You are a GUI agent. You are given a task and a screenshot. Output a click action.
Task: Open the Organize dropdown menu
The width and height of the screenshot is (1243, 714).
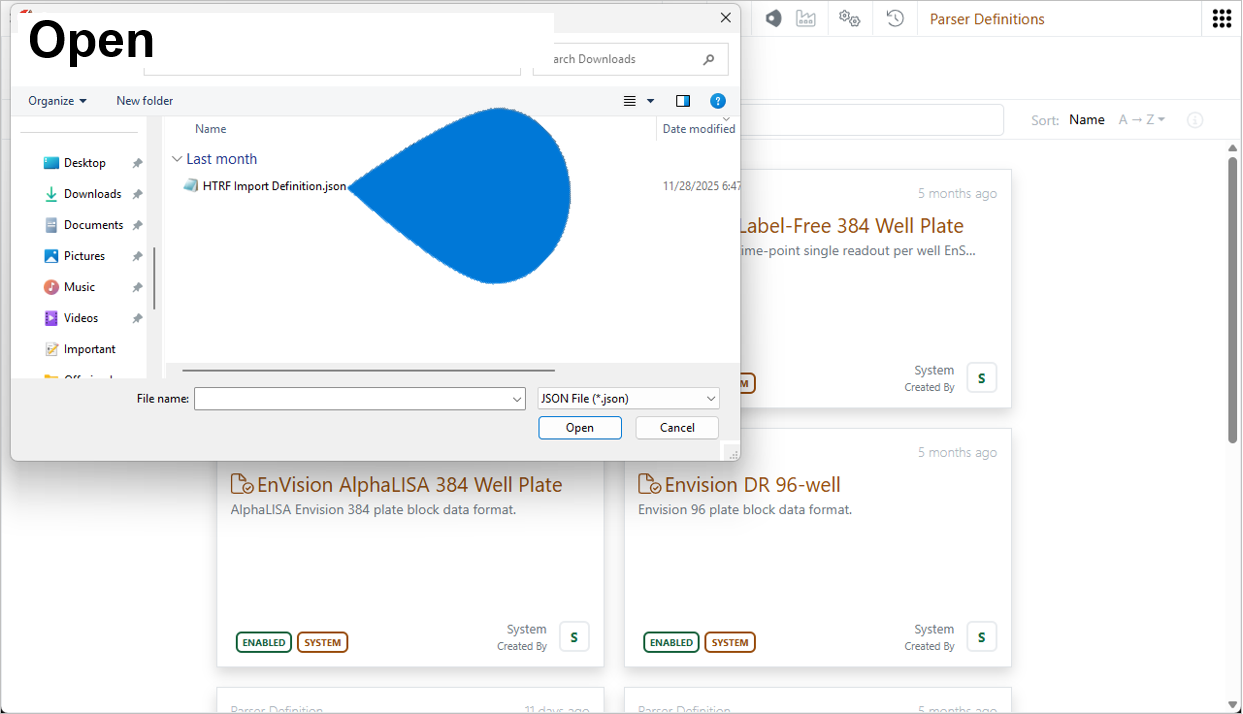point(57,101)
